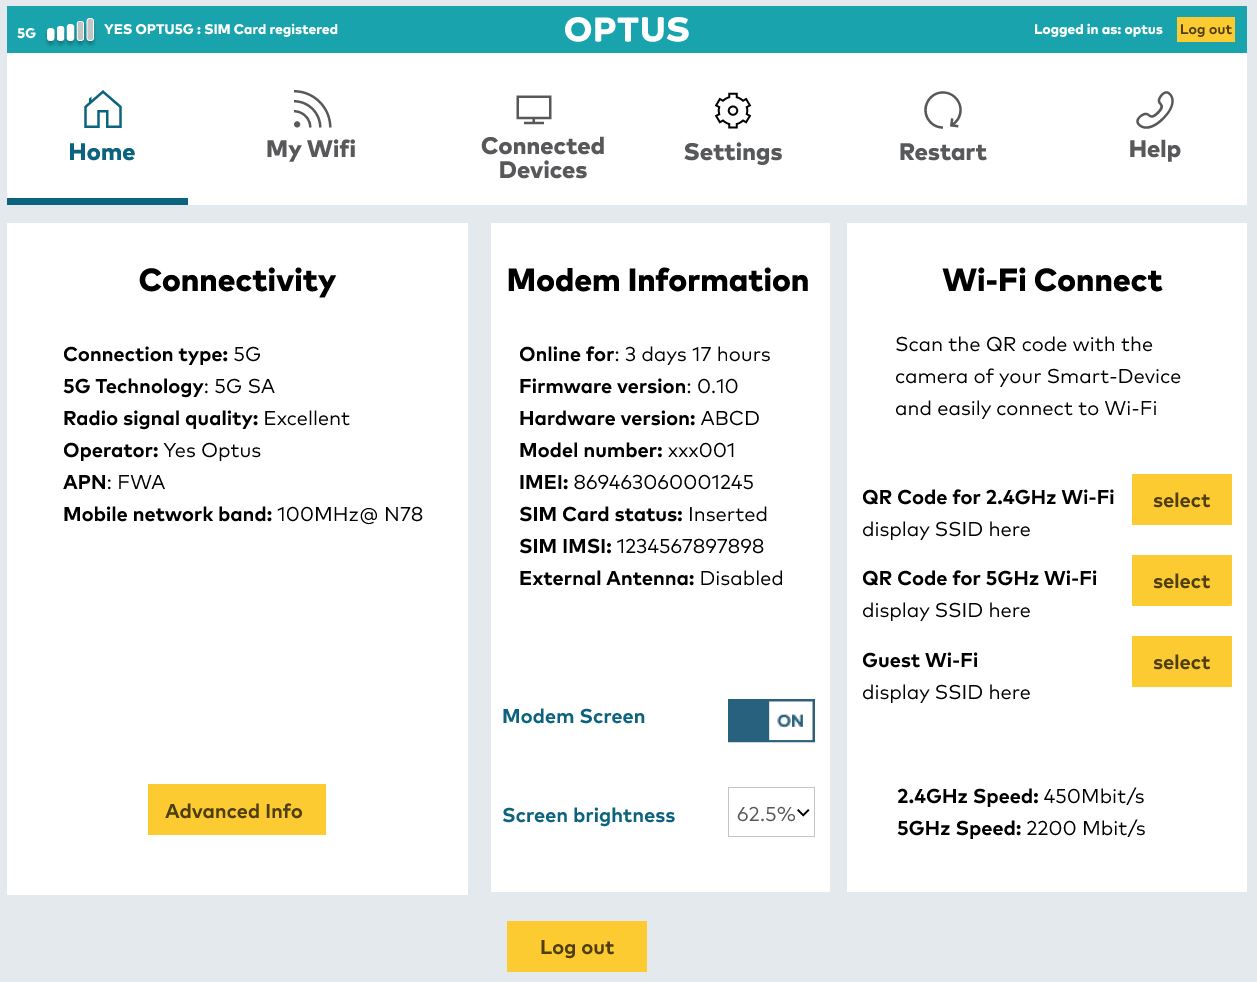Open the Restart tab
This screenshot has width=1257, height=982.
pos(943,152)
